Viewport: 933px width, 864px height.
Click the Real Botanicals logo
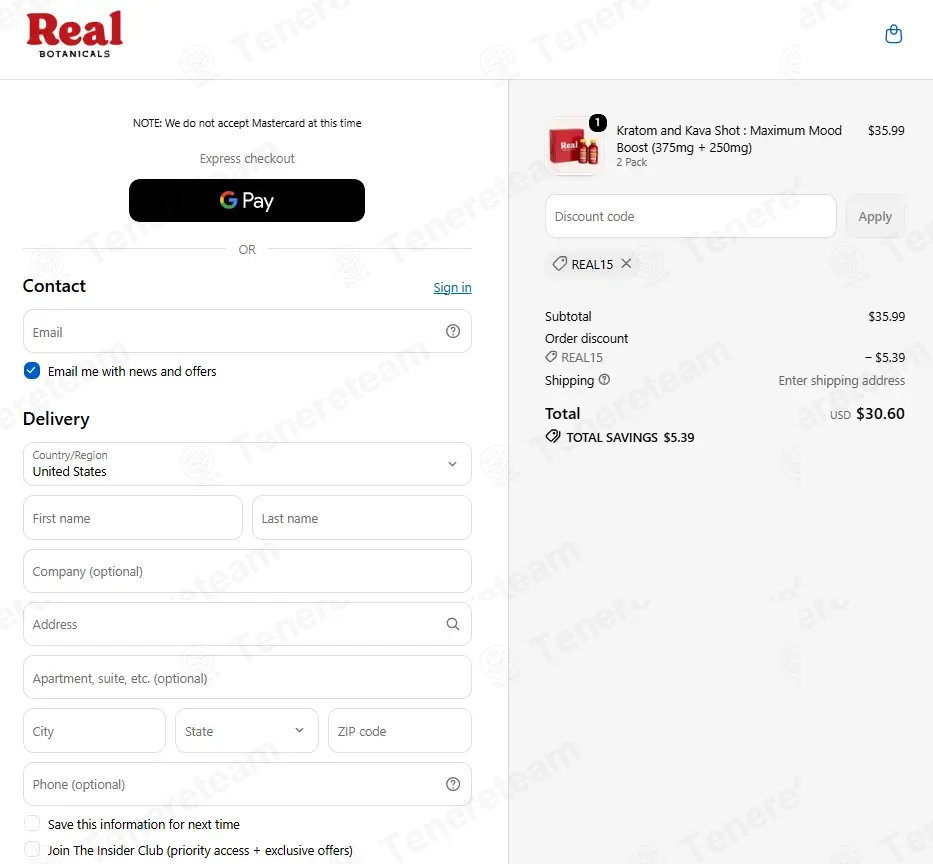[x=74, y=35]
